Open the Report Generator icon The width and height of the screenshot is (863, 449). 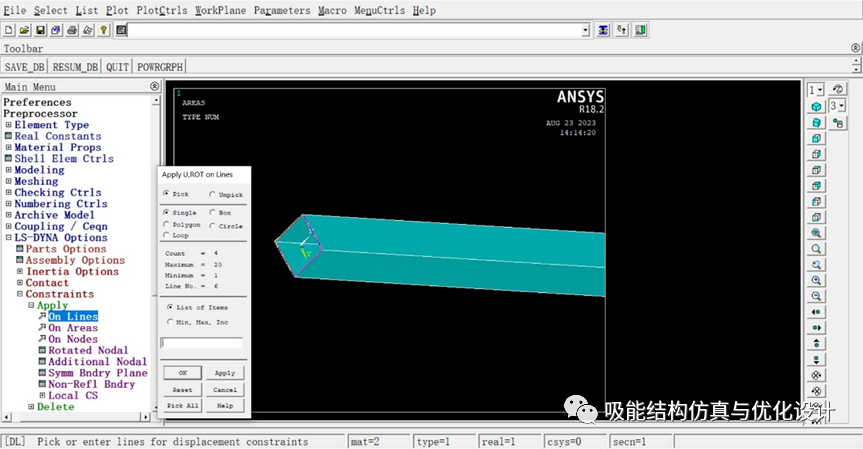(x=88, y=30)
